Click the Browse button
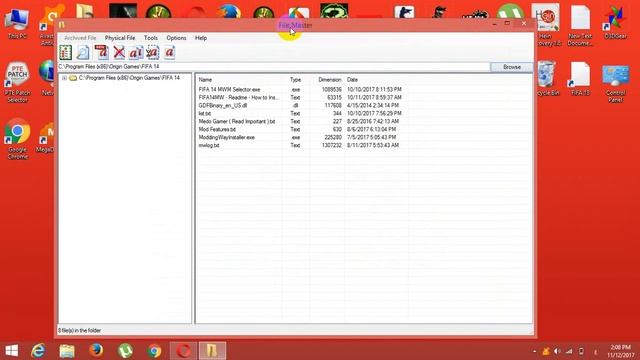Screen dimensions: 640x360 pyautogui.click(x=512, y=67)
